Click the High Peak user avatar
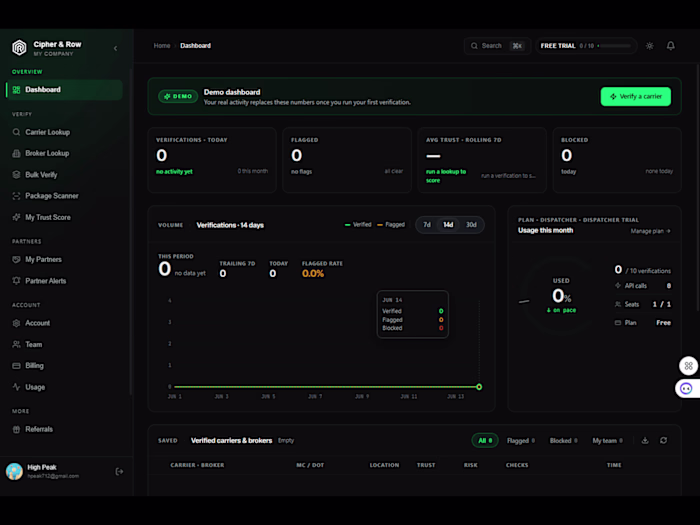Viewport: 700px width, 525px height. [14, 471]
